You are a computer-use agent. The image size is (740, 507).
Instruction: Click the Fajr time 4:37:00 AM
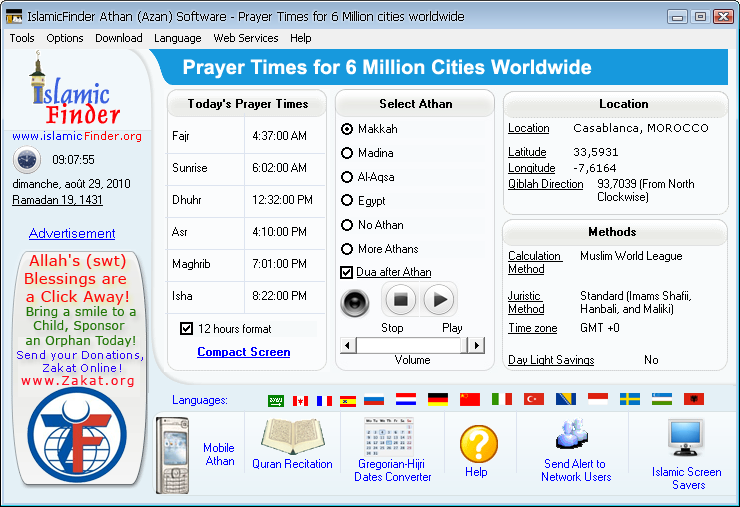279,136
